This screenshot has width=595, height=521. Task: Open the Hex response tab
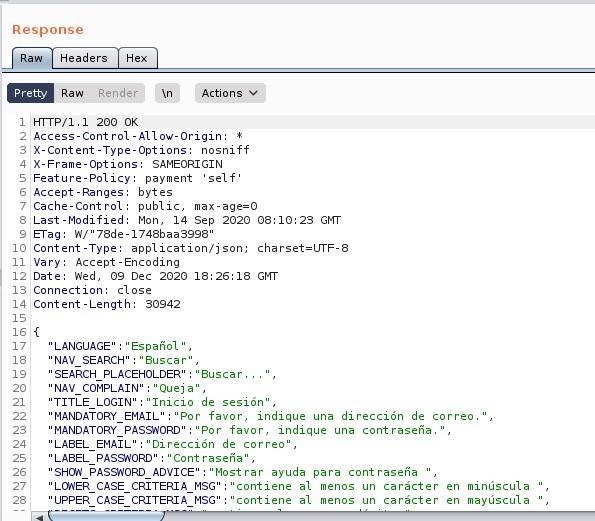[x=138, y=58]
